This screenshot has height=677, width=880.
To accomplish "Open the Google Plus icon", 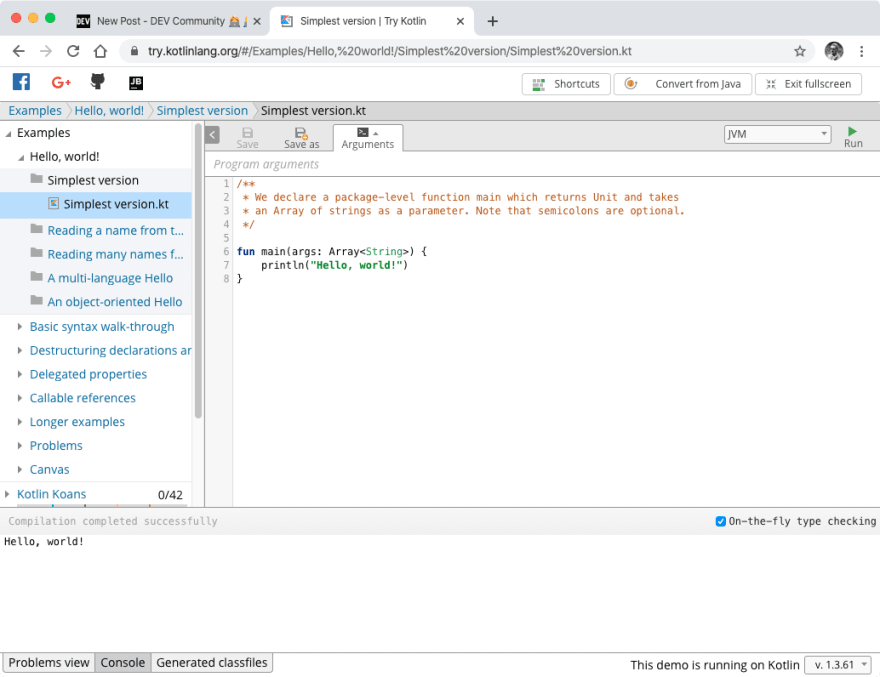I will coord(61,83).
